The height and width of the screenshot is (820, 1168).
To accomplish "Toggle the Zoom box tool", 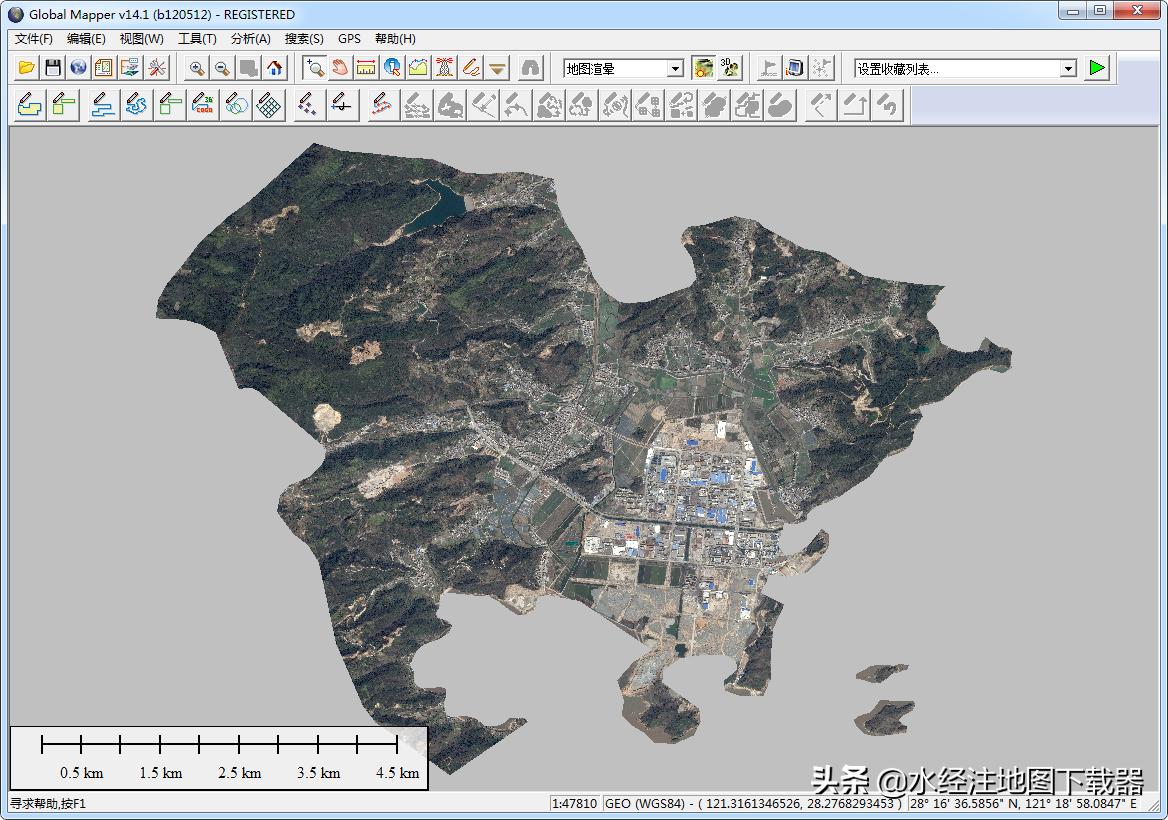I will (x=315, y=68).
